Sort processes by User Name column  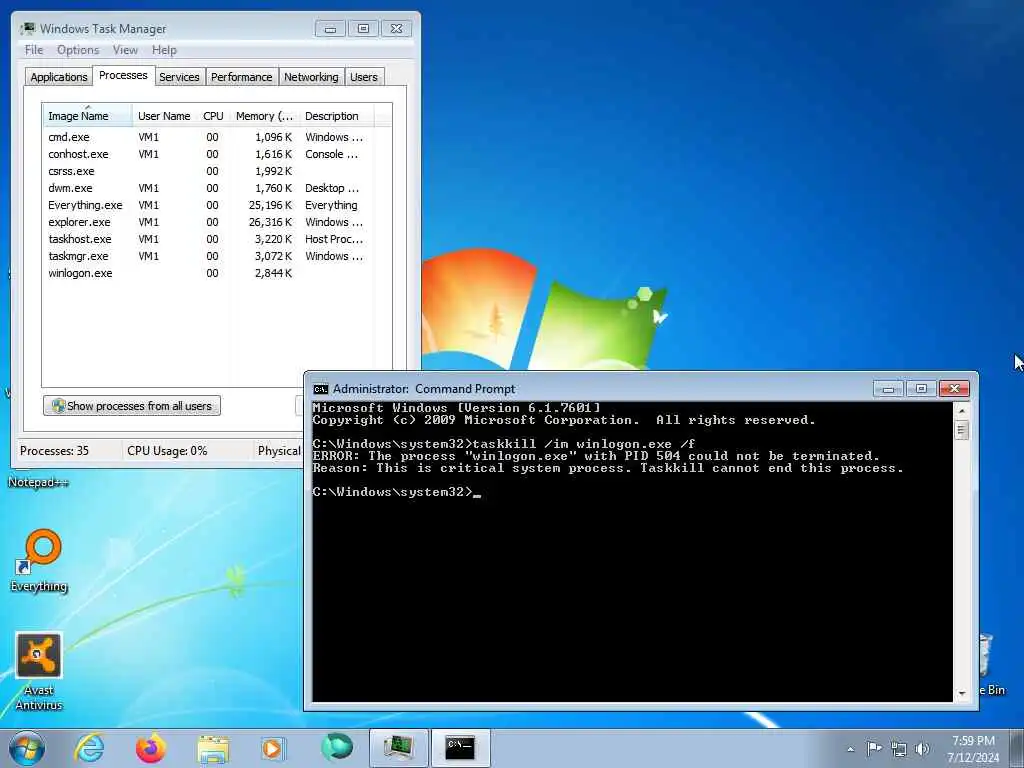164,116
